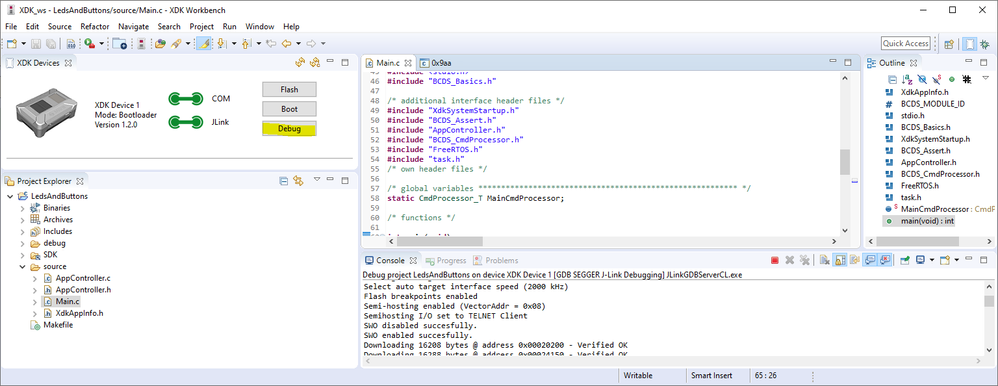This screenshot has height=386, width=998.
Task: Click the New file toolbar icon
Action: point(12,43)
